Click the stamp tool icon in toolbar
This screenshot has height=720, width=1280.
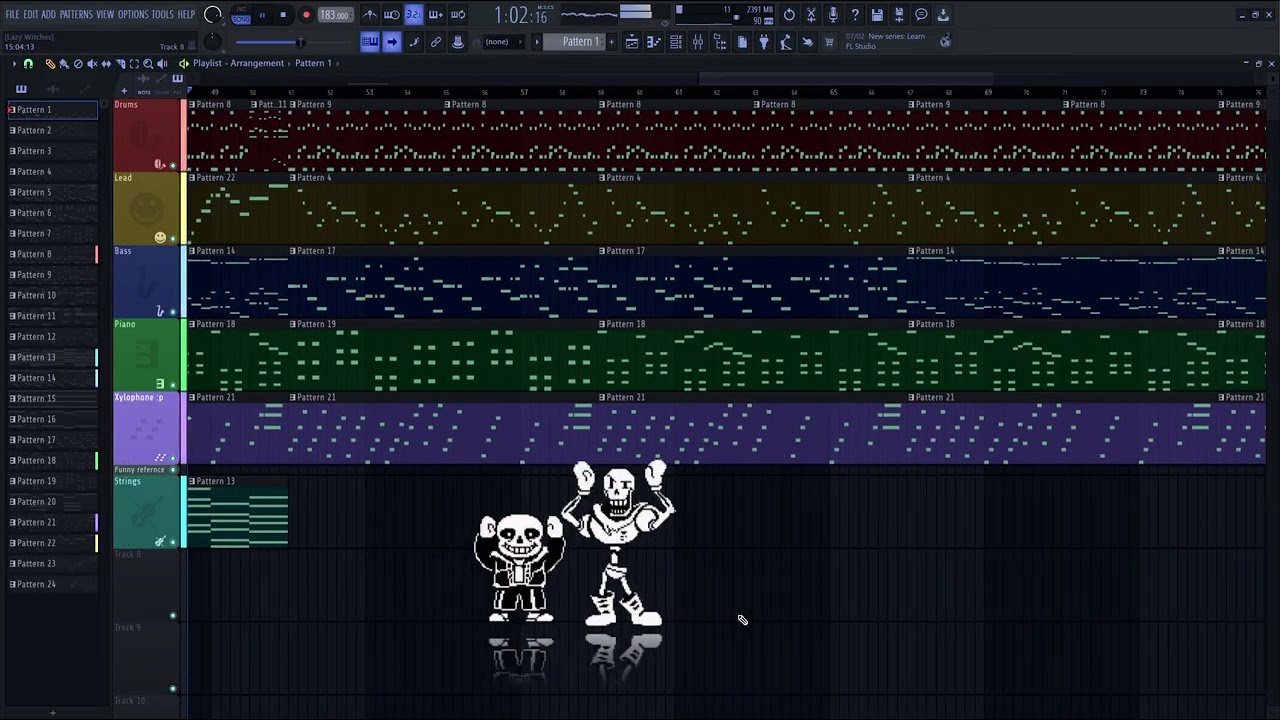(457, 42)
